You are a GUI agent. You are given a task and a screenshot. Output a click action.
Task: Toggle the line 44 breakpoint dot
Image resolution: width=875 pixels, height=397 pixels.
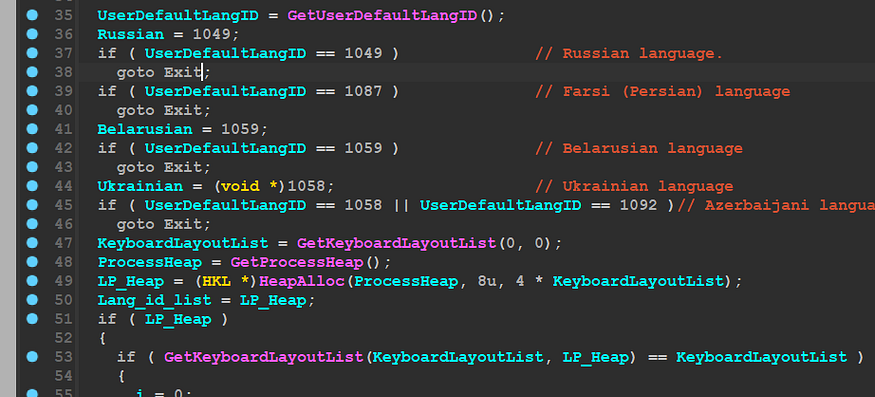coord(32,186)
